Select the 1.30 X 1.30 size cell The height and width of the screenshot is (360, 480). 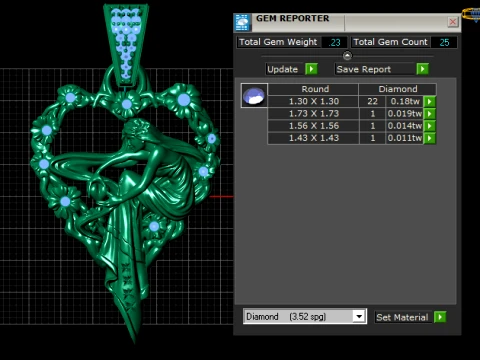[313, 101]
